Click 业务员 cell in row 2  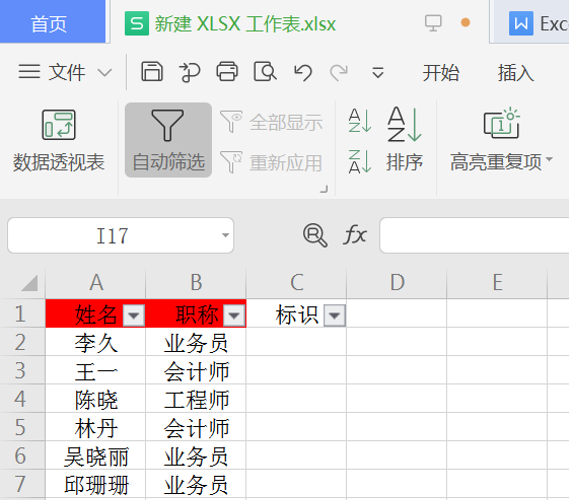(196, 342)
